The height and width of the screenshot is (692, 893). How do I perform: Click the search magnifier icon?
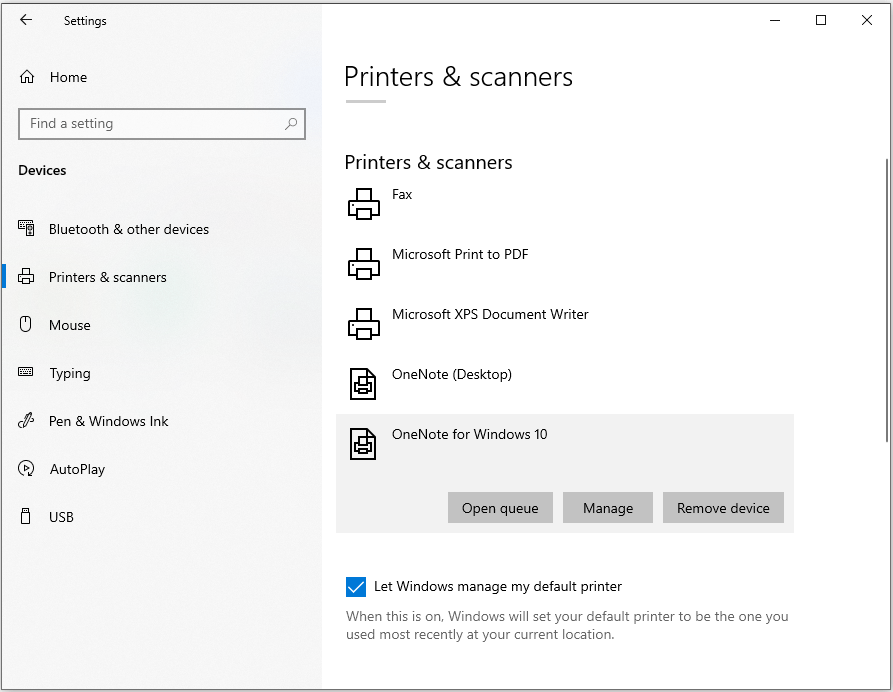click(x=291, y=124)
